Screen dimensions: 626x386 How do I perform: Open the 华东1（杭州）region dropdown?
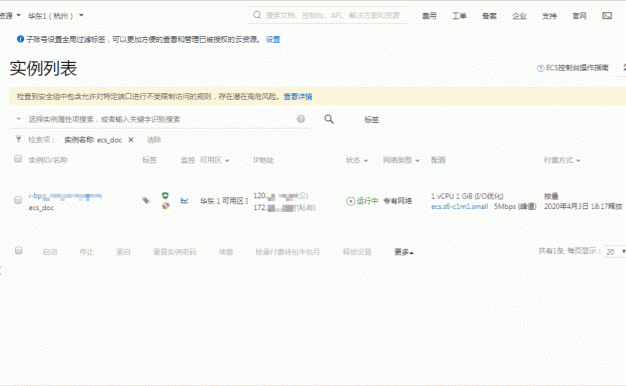pyautogui.click(x=55, y=16)
